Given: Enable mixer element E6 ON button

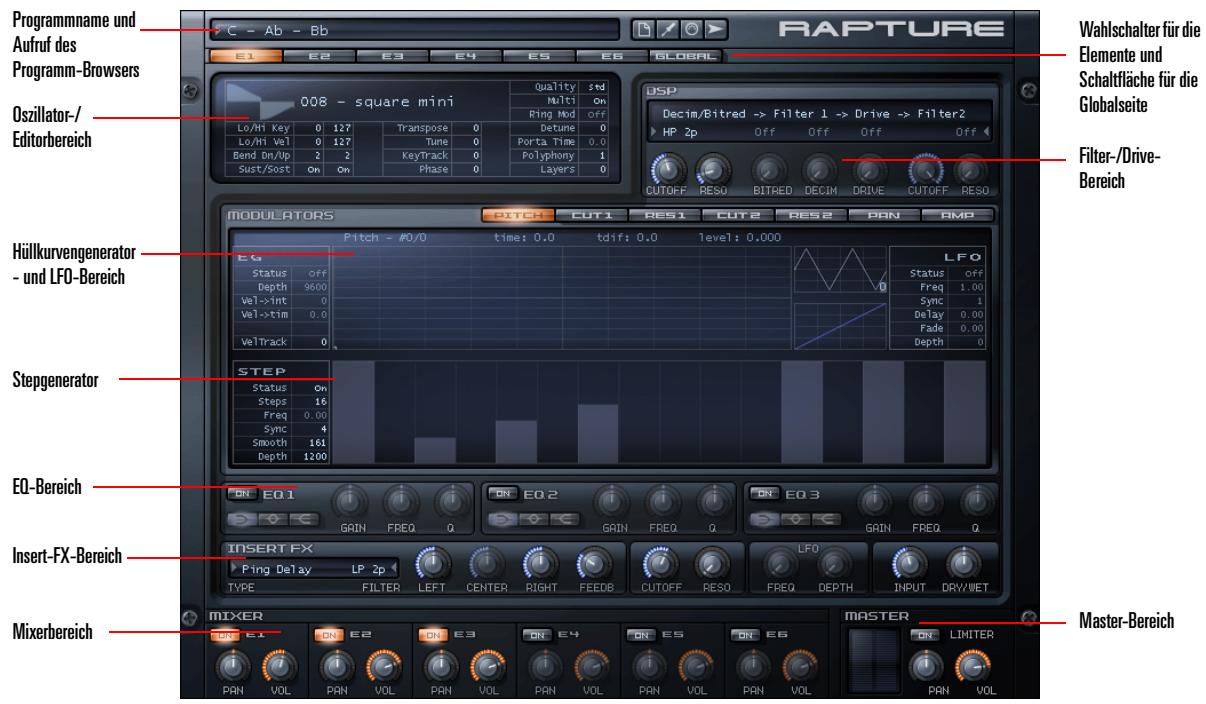Looking at the screenshot, I should (x=743, y=634).
